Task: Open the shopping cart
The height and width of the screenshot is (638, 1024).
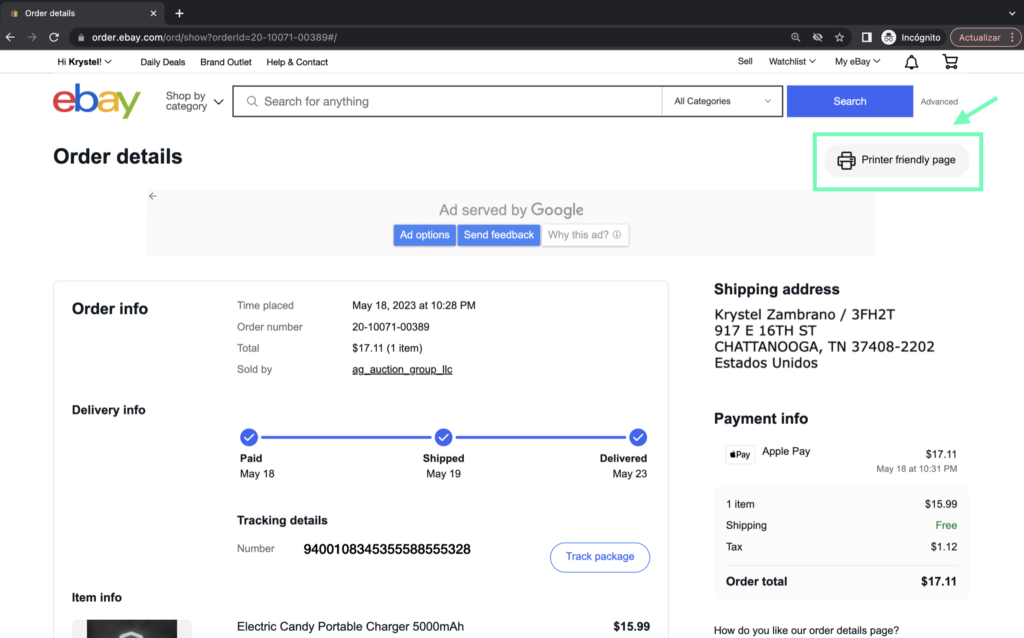Action: pos(950,62)
